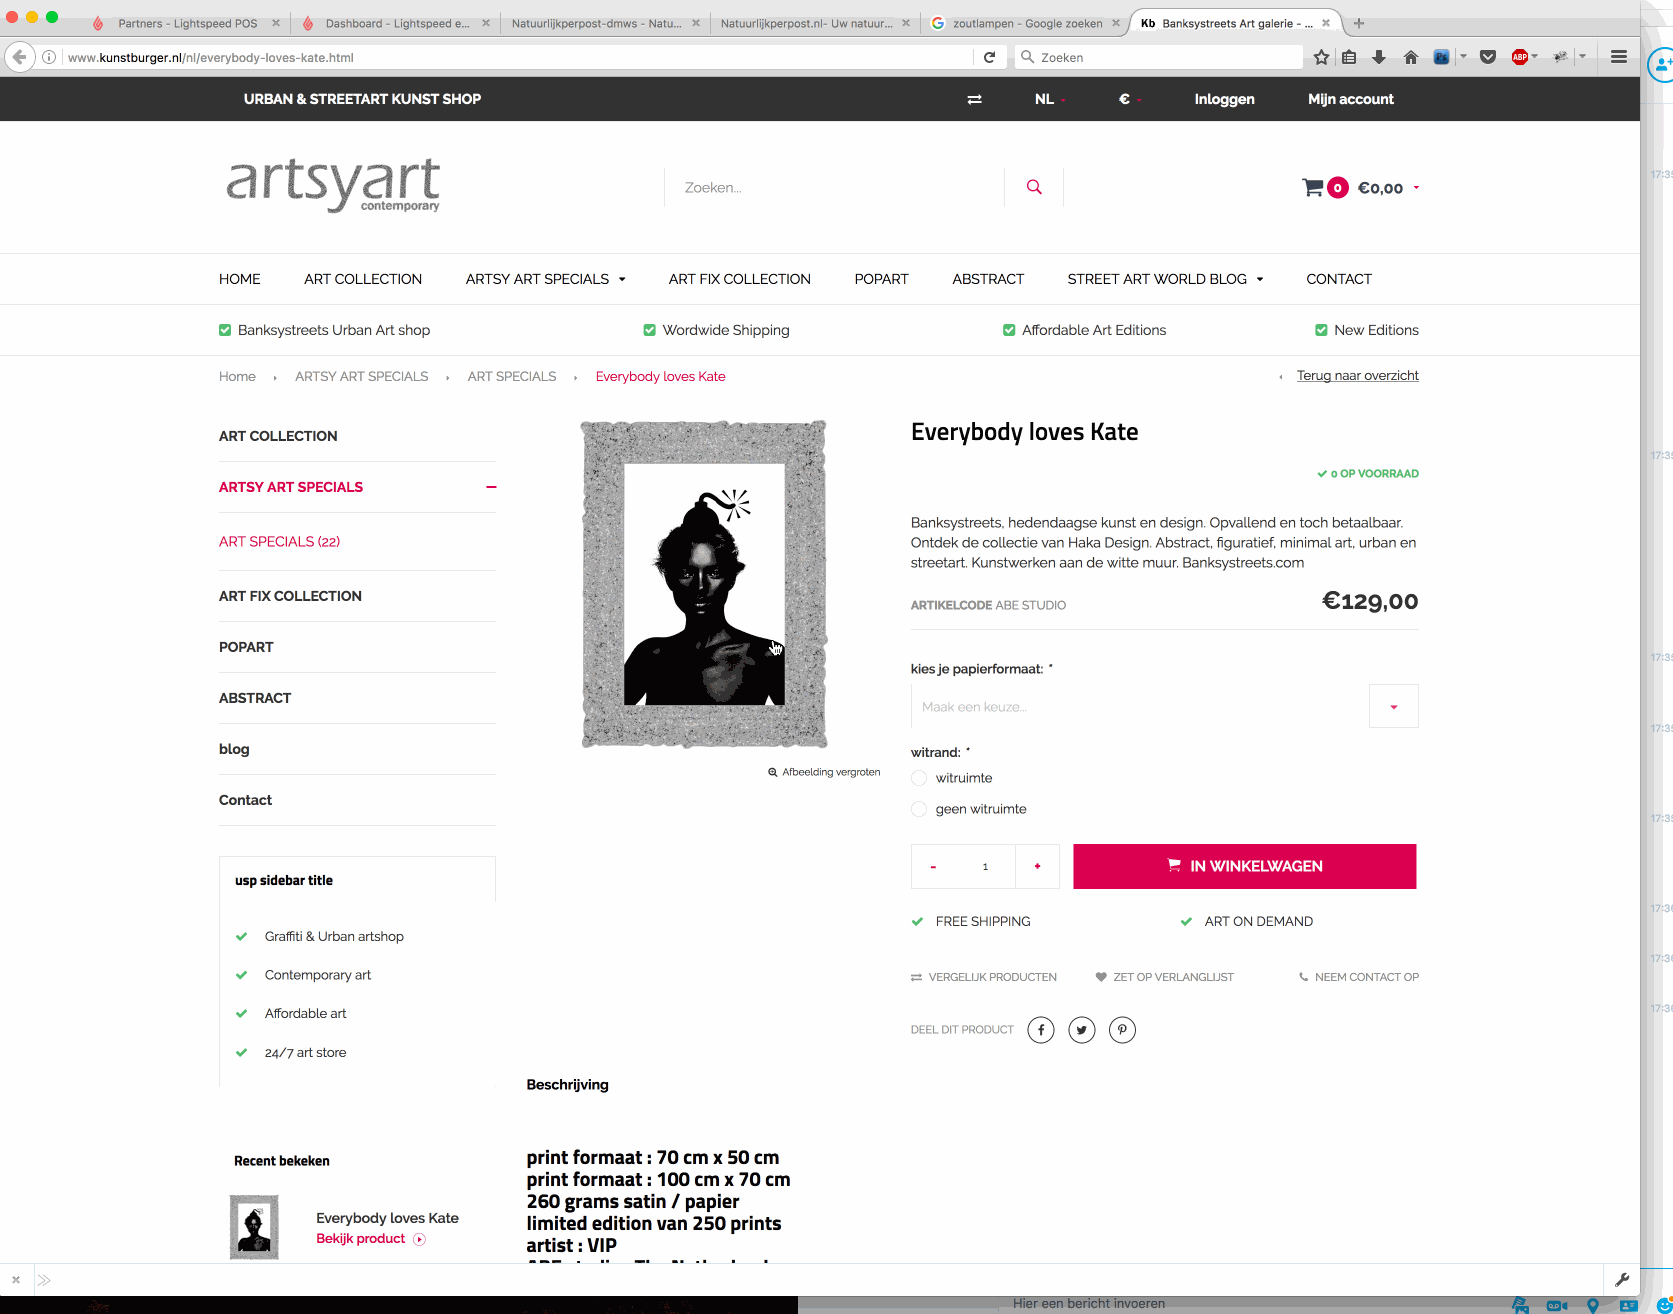Click the artsyart contemporary logo

tap(333, 185)
